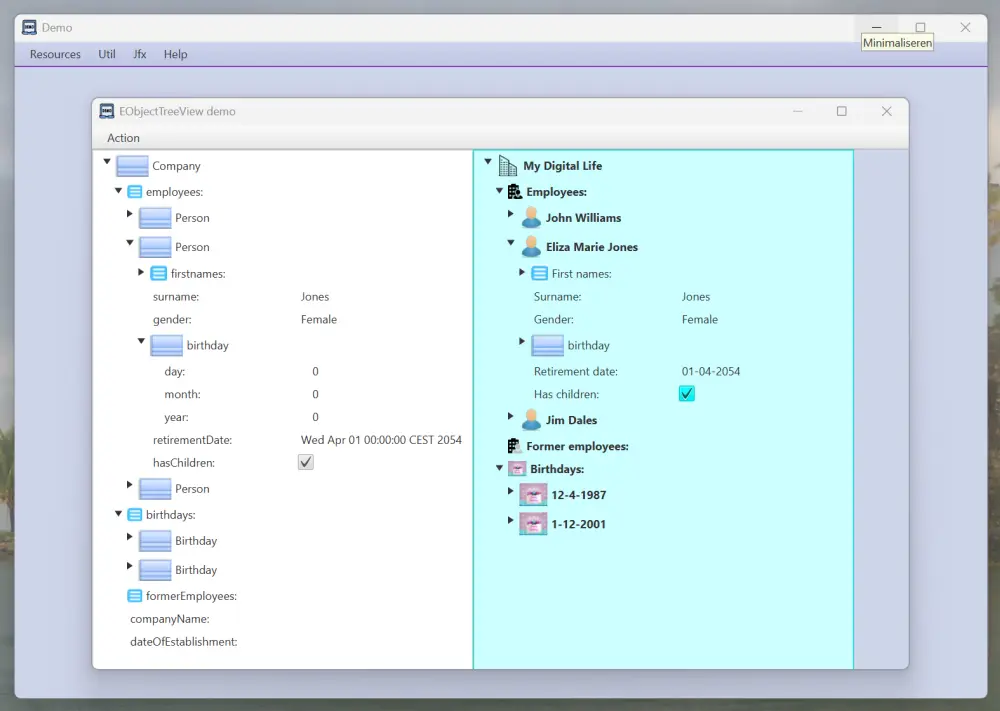Click the building icon beside My Digital Life
This screenshot has width=1000, height=711.
point(508,166)
